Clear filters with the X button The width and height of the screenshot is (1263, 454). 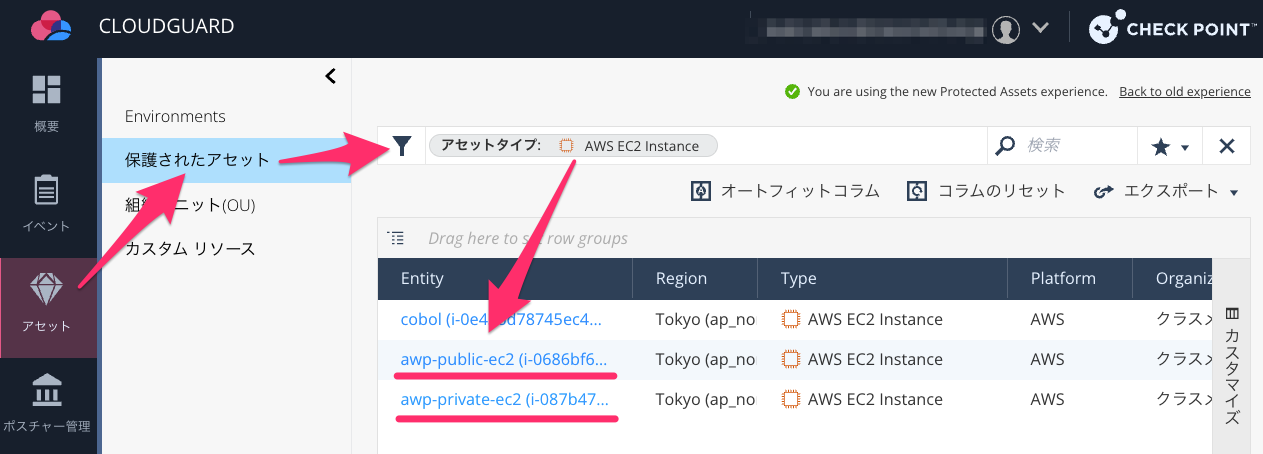(1227, 147)
